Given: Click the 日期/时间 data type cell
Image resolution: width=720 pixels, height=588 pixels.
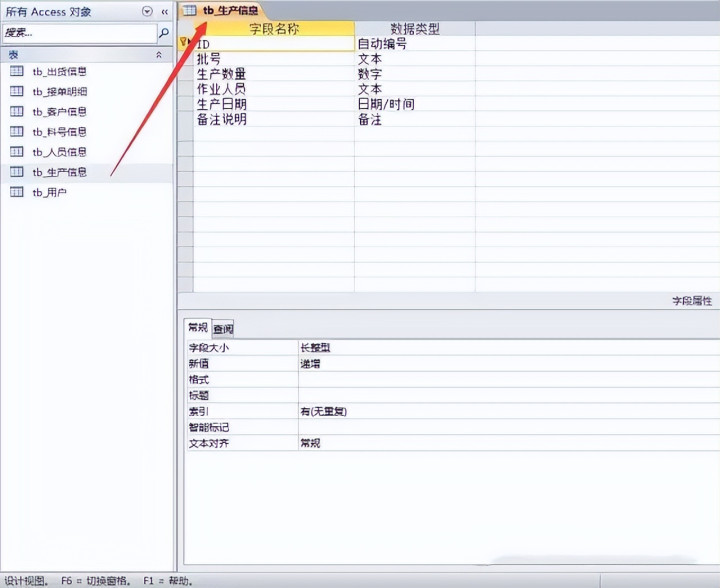Looking at the screenshot, I should [x=415, y=104].
